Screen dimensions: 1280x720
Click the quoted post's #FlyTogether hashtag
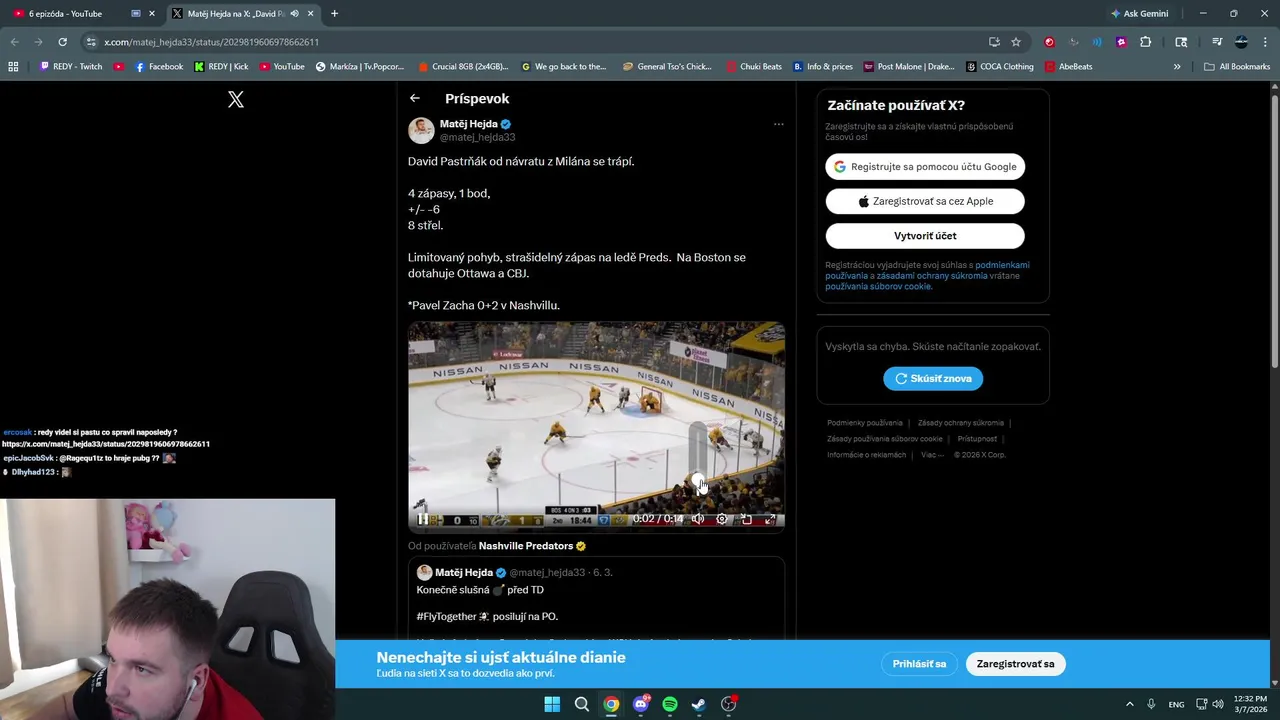pyautogui.click(x=446, y=617)
